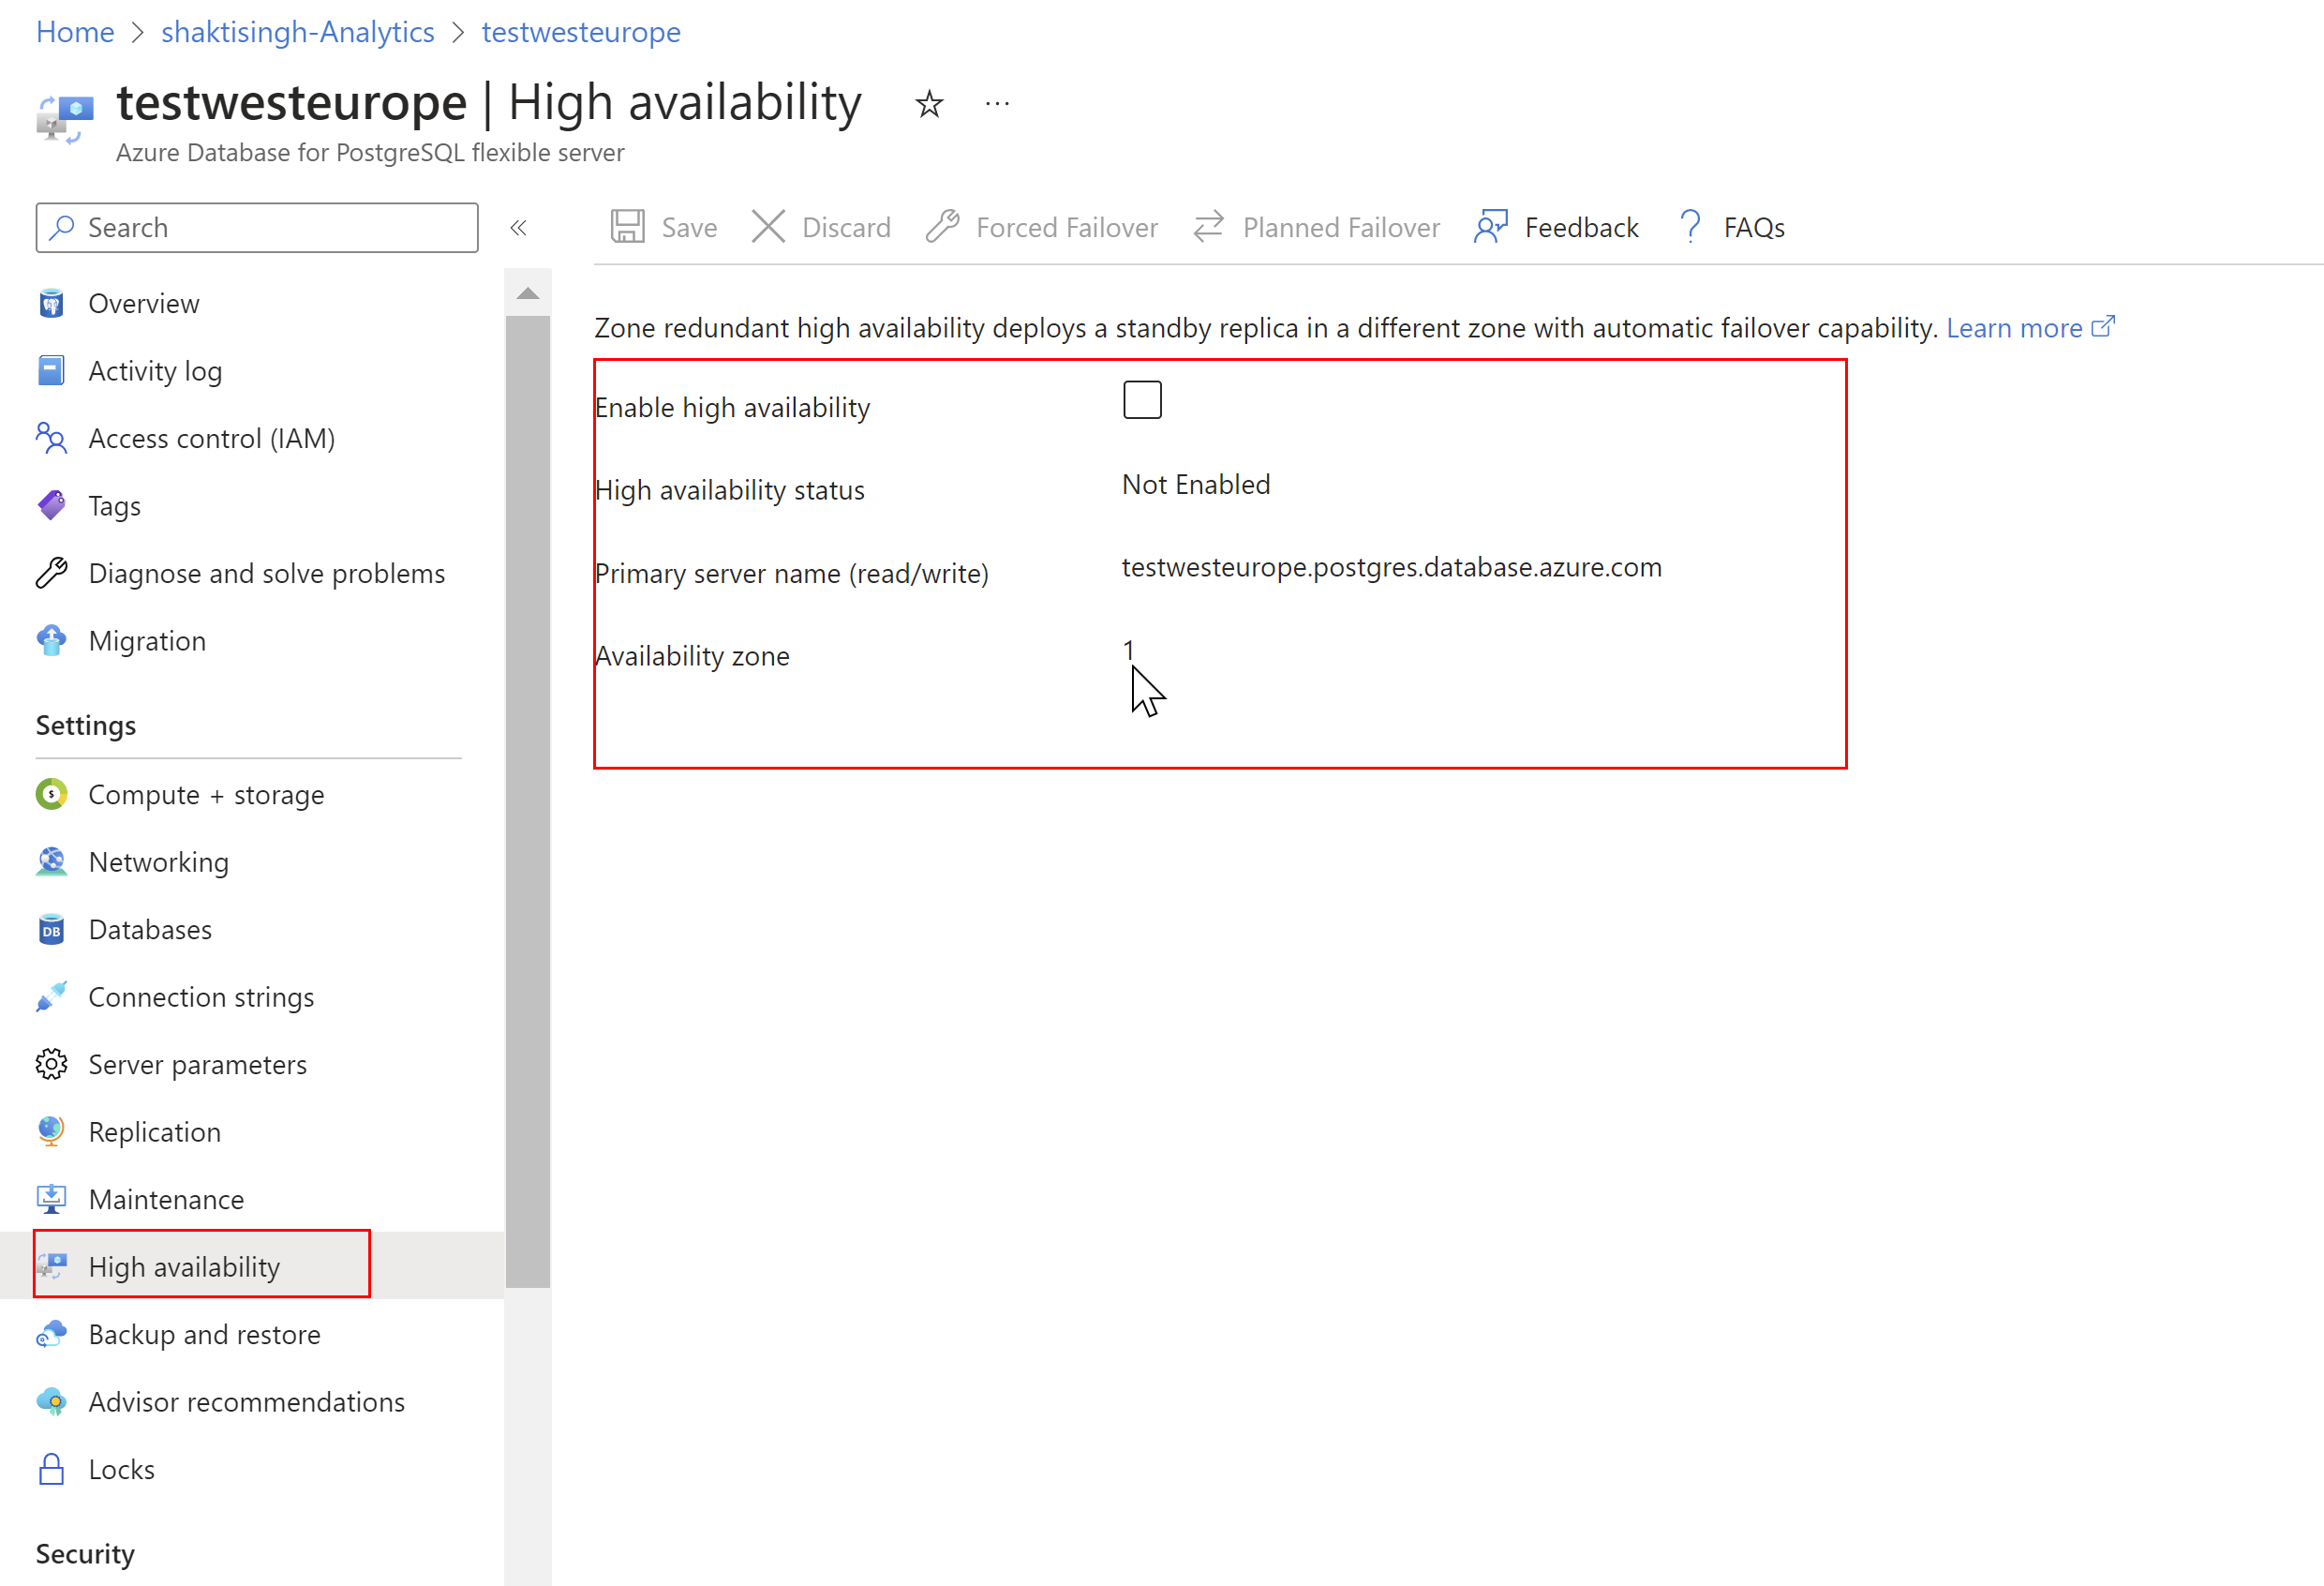The width and height of the screenshot is (2324, 1586).
Task: Open shaktisingh-Analytics breadcrumb
Action: (298, 32)
